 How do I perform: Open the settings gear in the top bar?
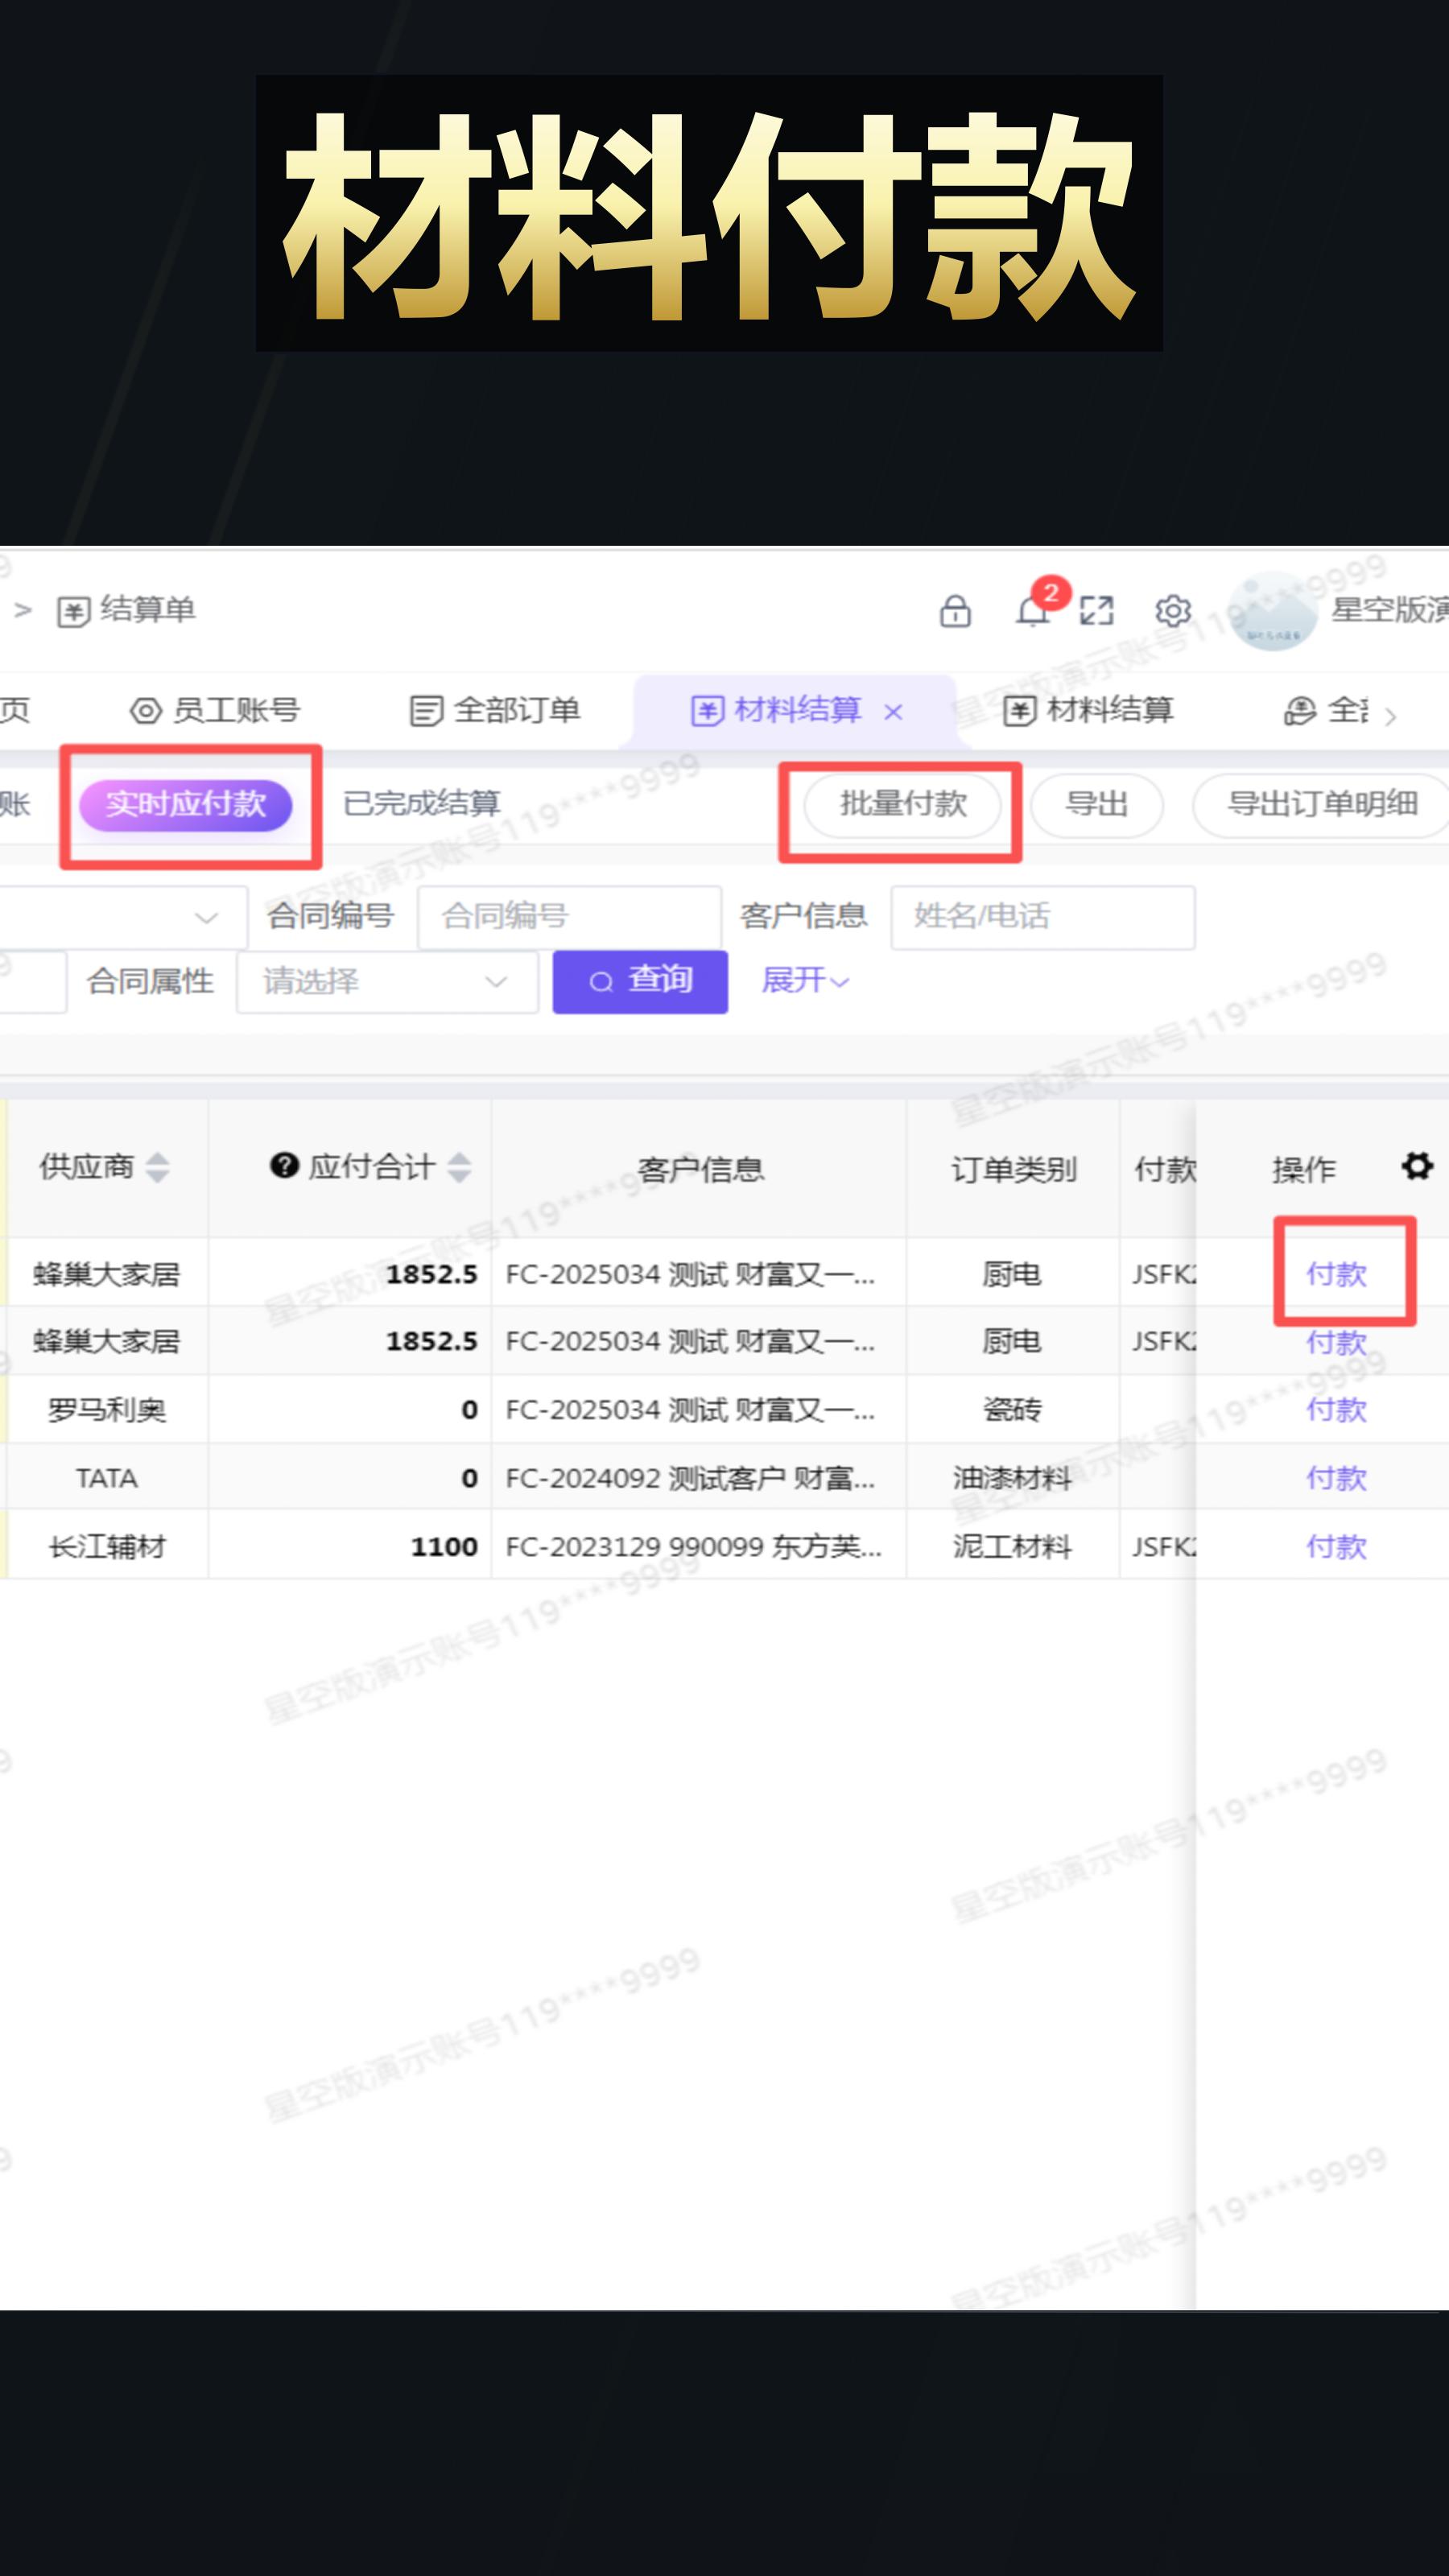point(1172,611)
